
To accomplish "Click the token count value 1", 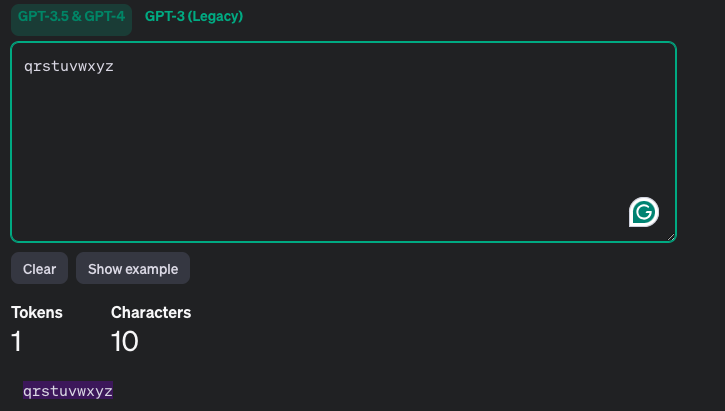I will coord(17,341).
